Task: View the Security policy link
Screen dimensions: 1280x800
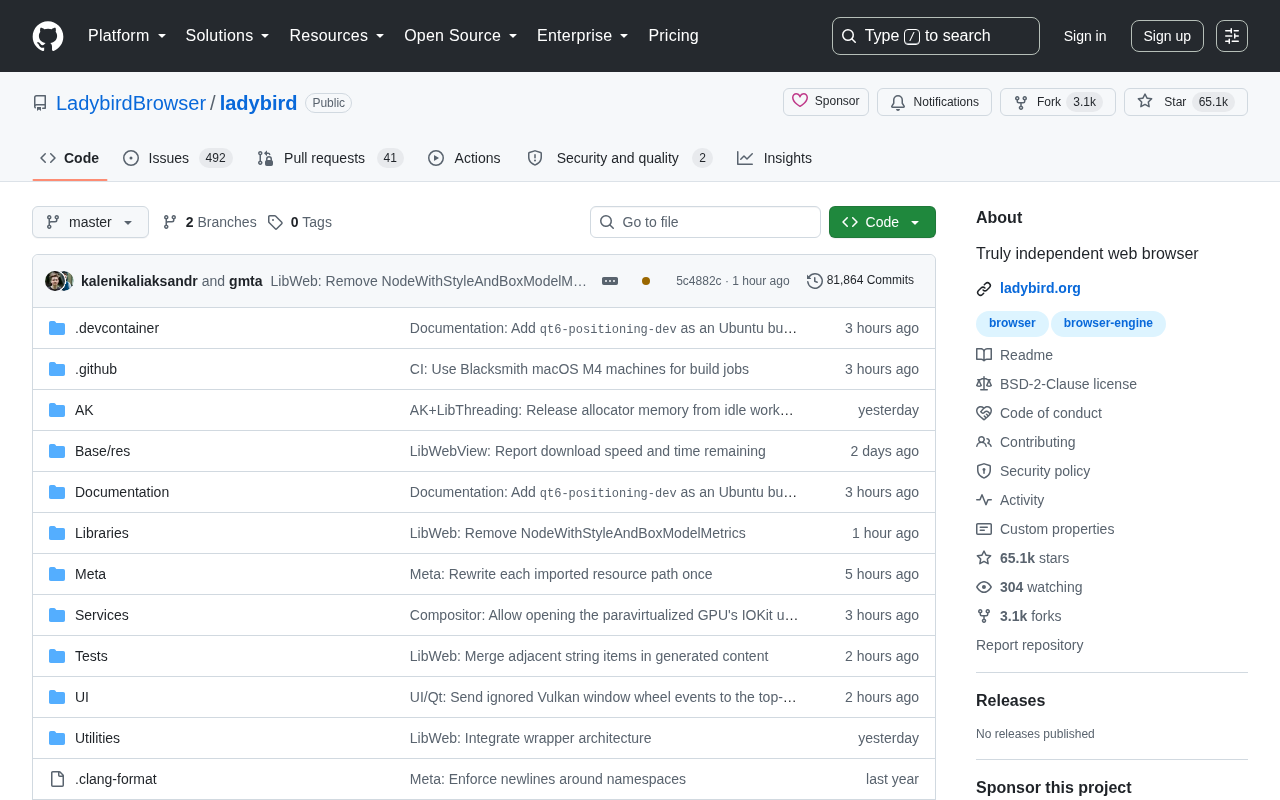Action: pos(1045,471)
